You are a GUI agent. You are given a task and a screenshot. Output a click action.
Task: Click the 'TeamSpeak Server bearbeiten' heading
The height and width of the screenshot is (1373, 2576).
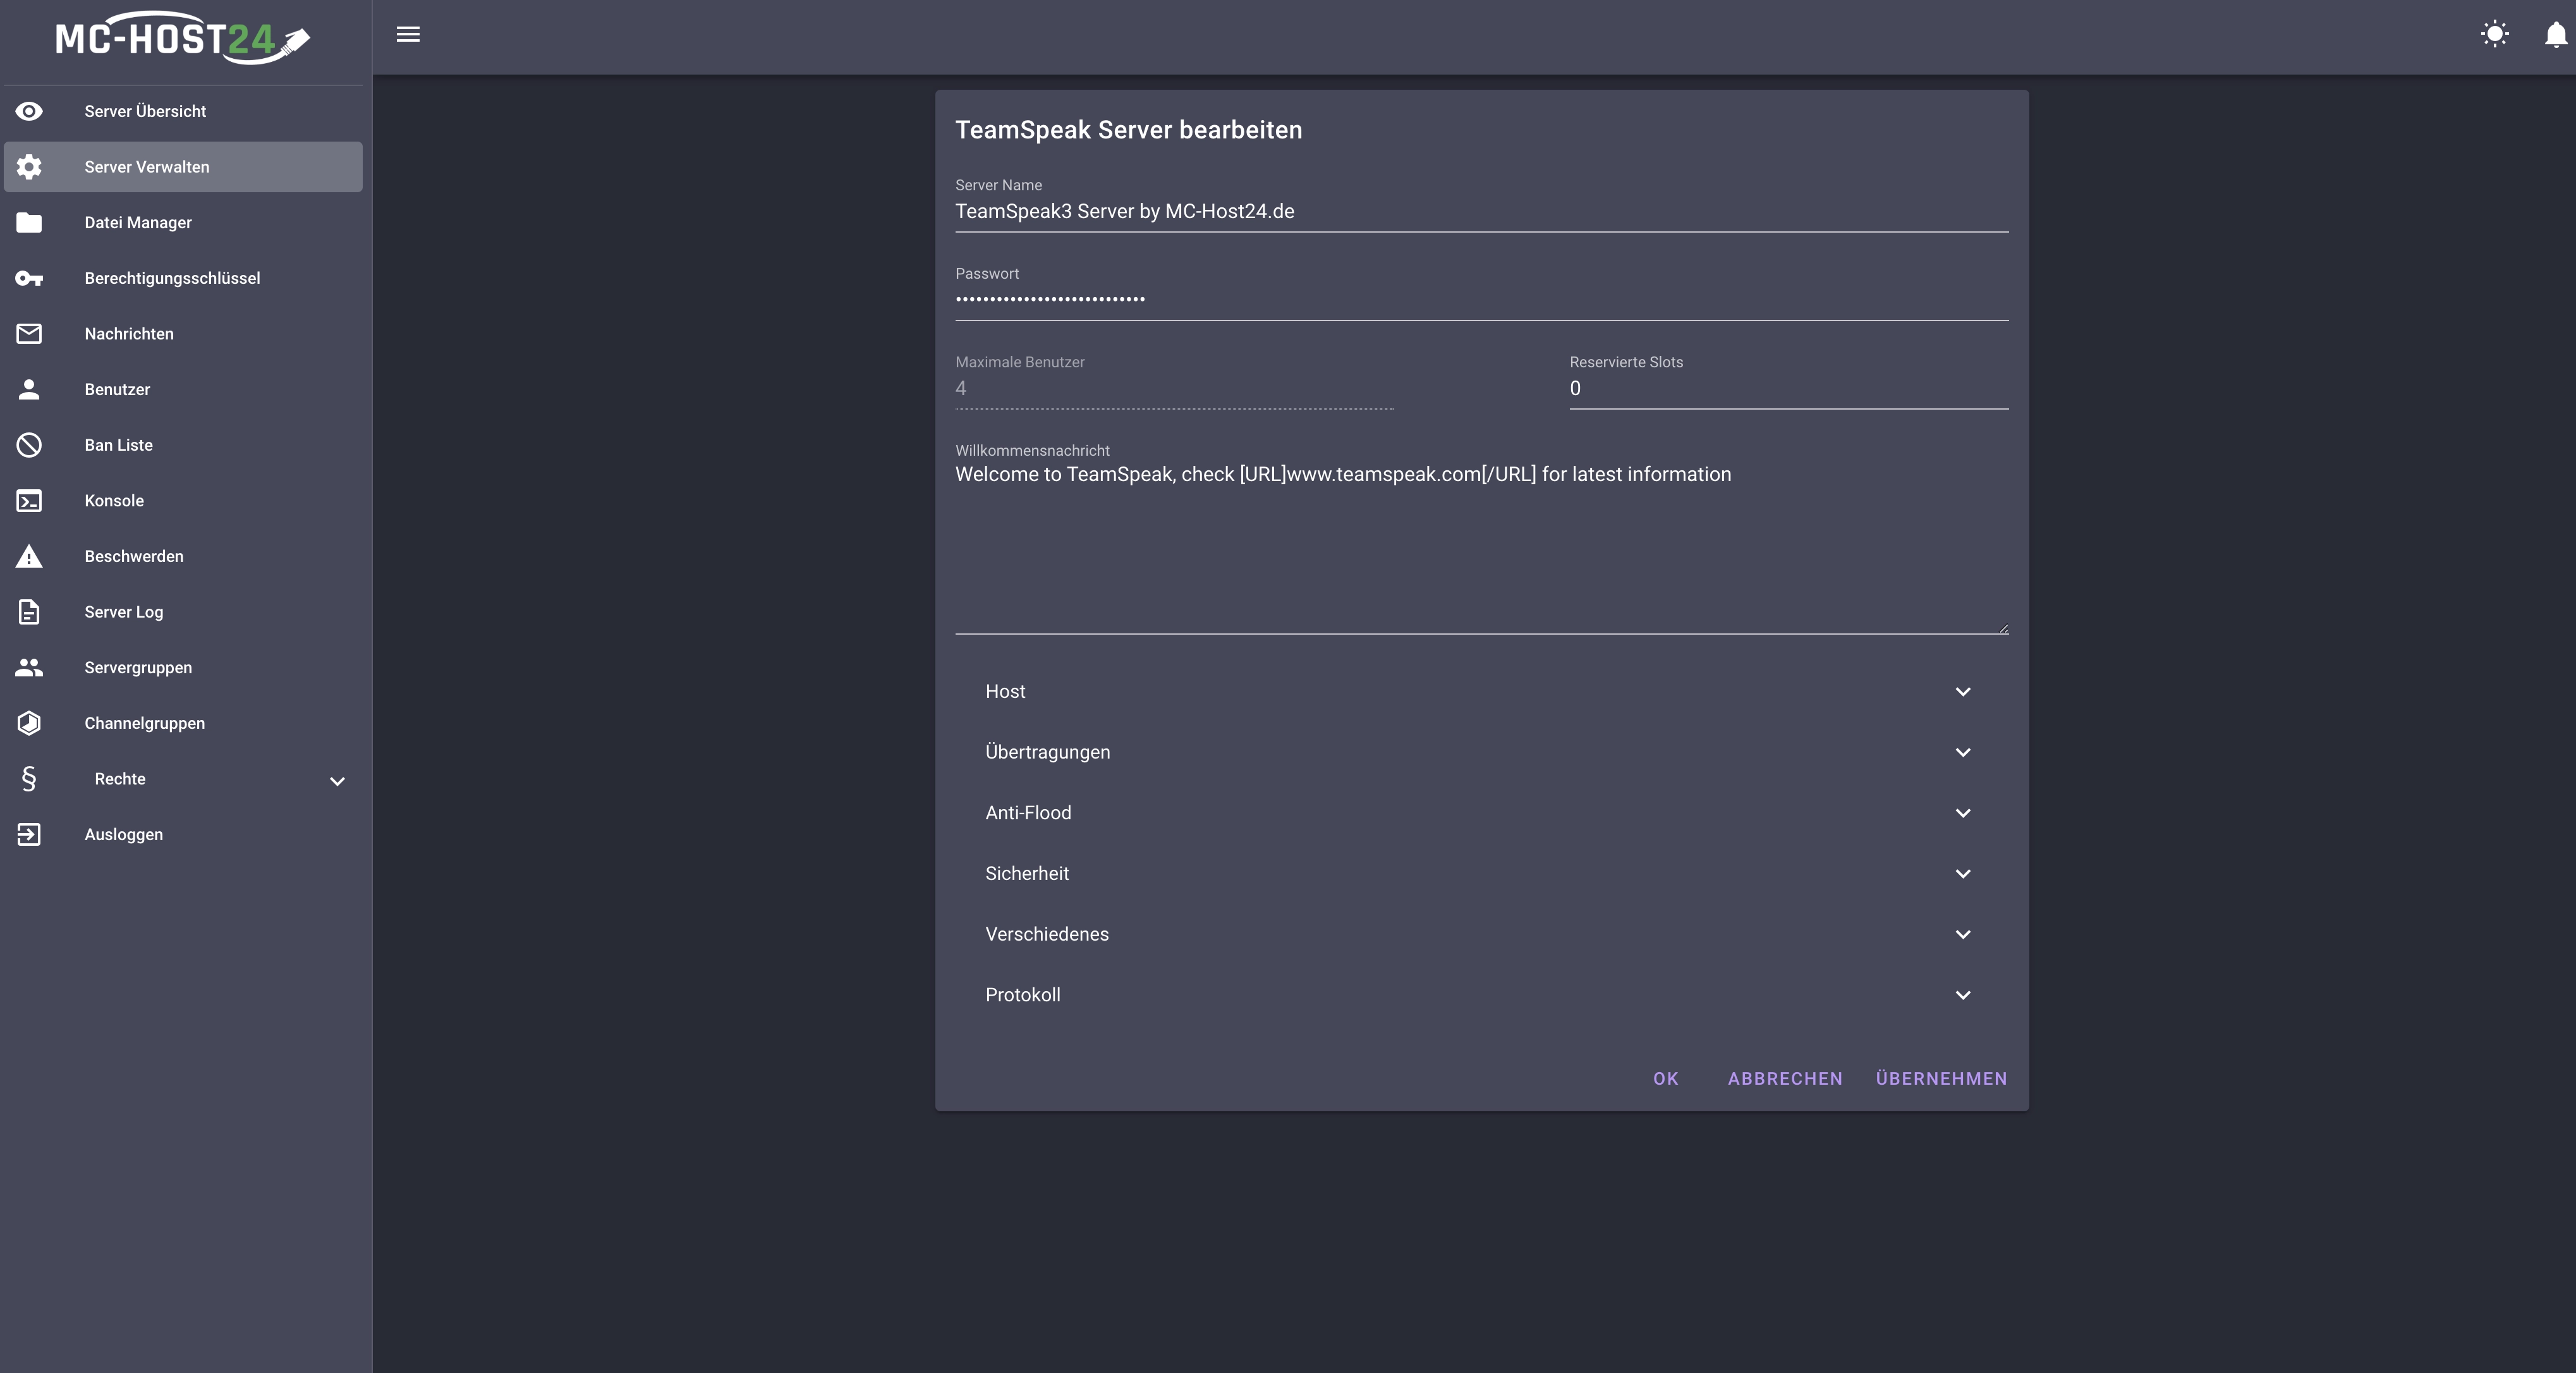pos(1128,130)
